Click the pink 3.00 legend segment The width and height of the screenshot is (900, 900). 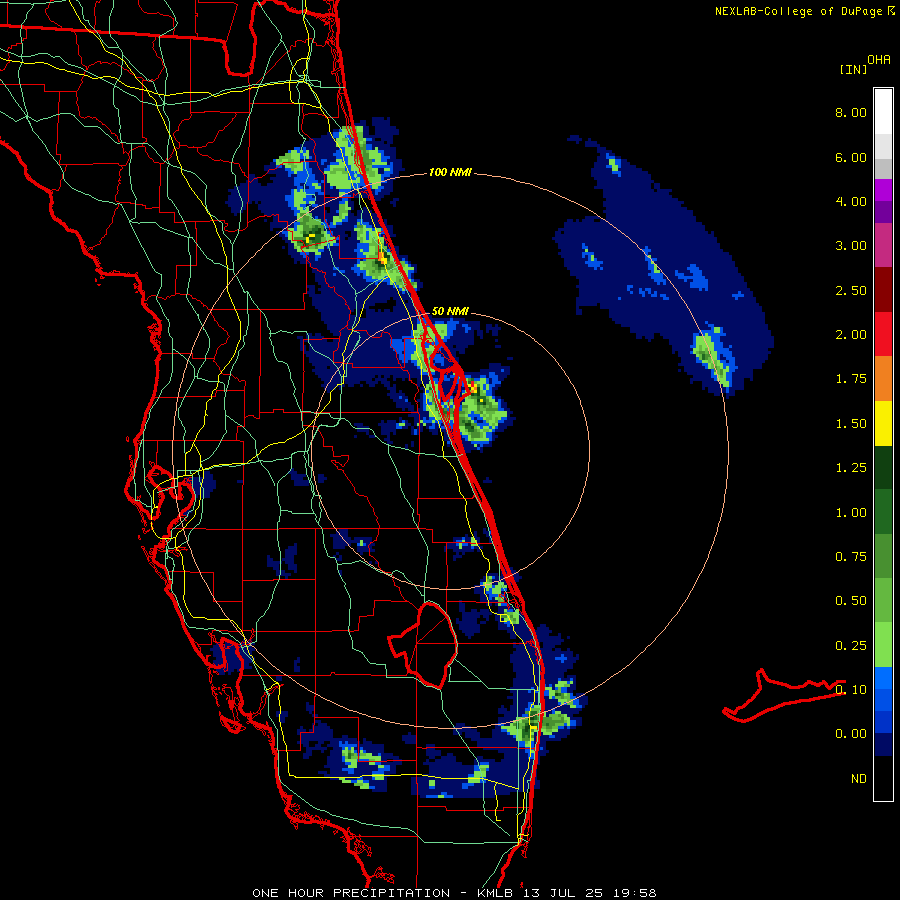coord(883,245)
